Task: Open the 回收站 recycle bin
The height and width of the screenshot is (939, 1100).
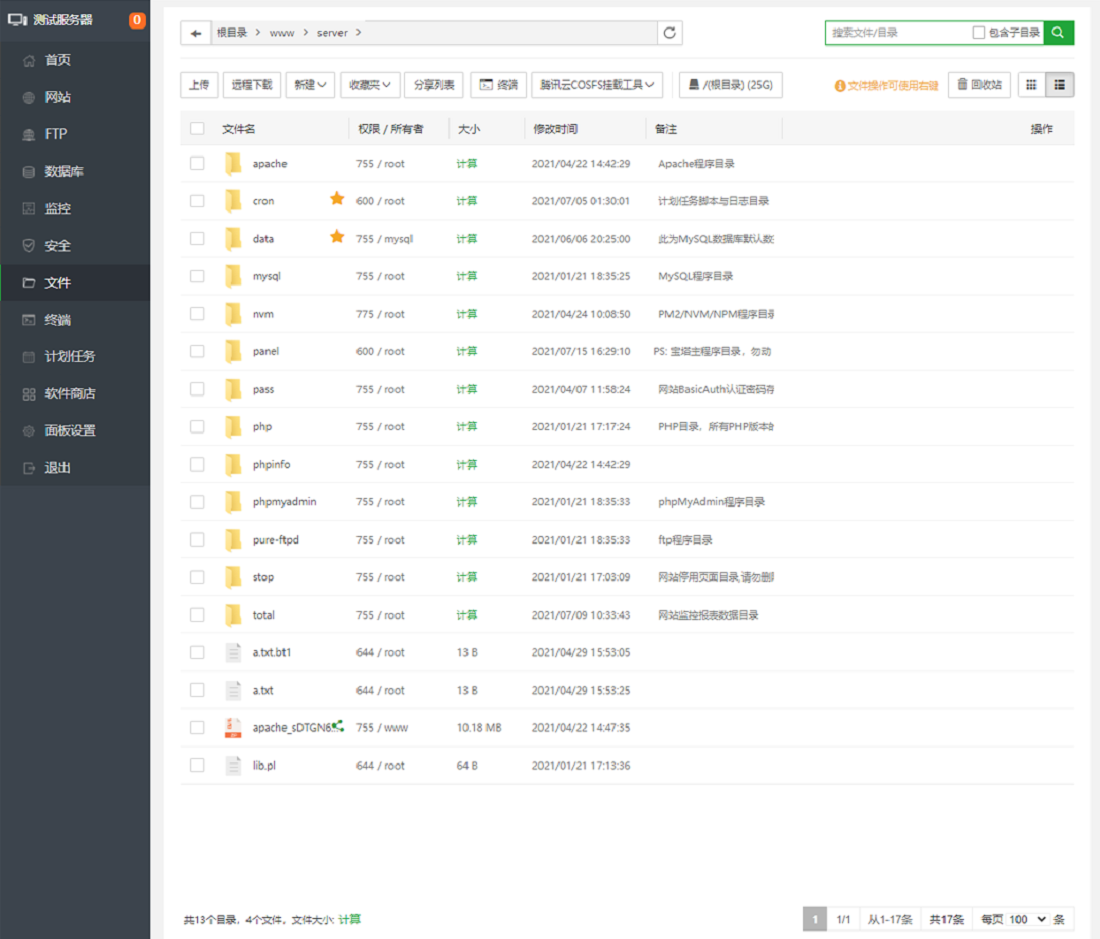Action: 979,85
